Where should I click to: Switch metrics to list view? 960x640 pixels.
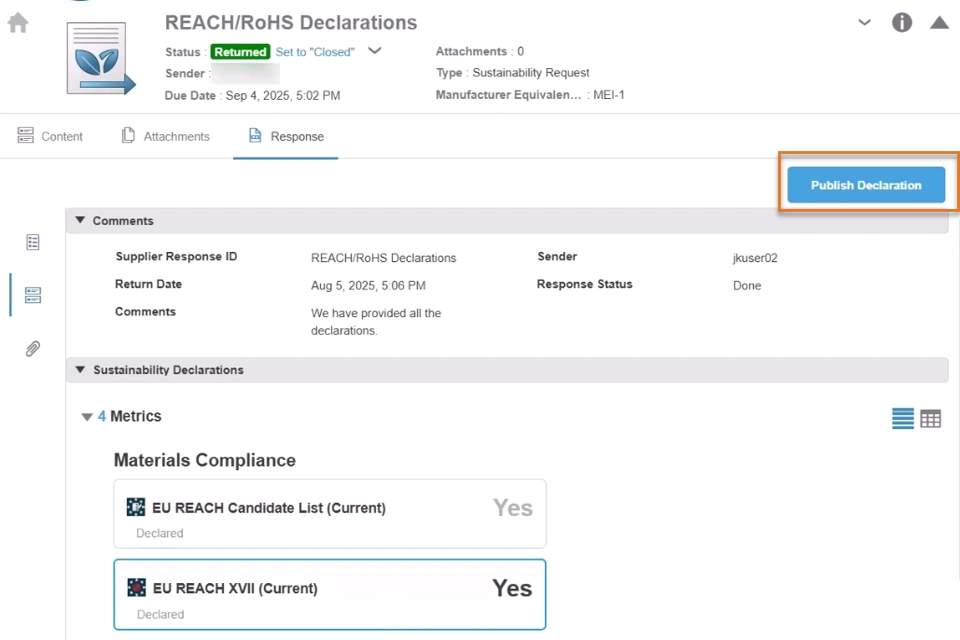903,419
